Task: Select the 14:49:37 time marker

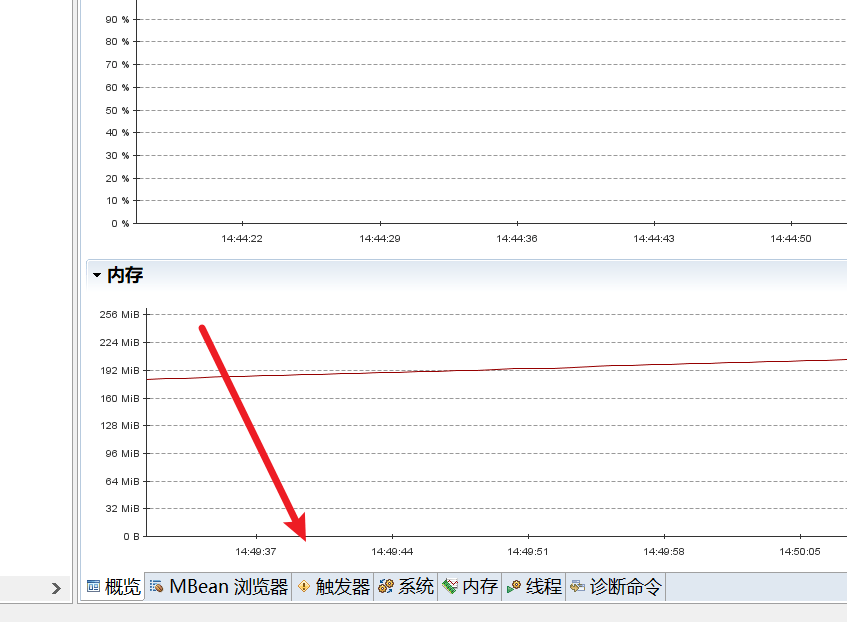Action: (x=256, y=551)
